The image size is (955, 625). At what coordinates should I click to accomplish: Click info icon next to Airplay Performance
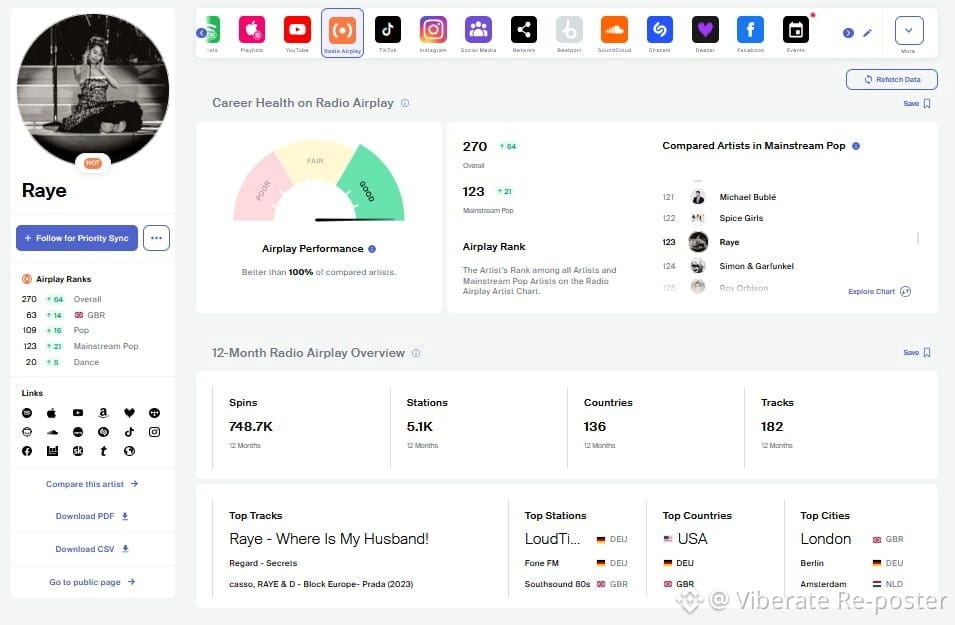(x=372, y=249)
